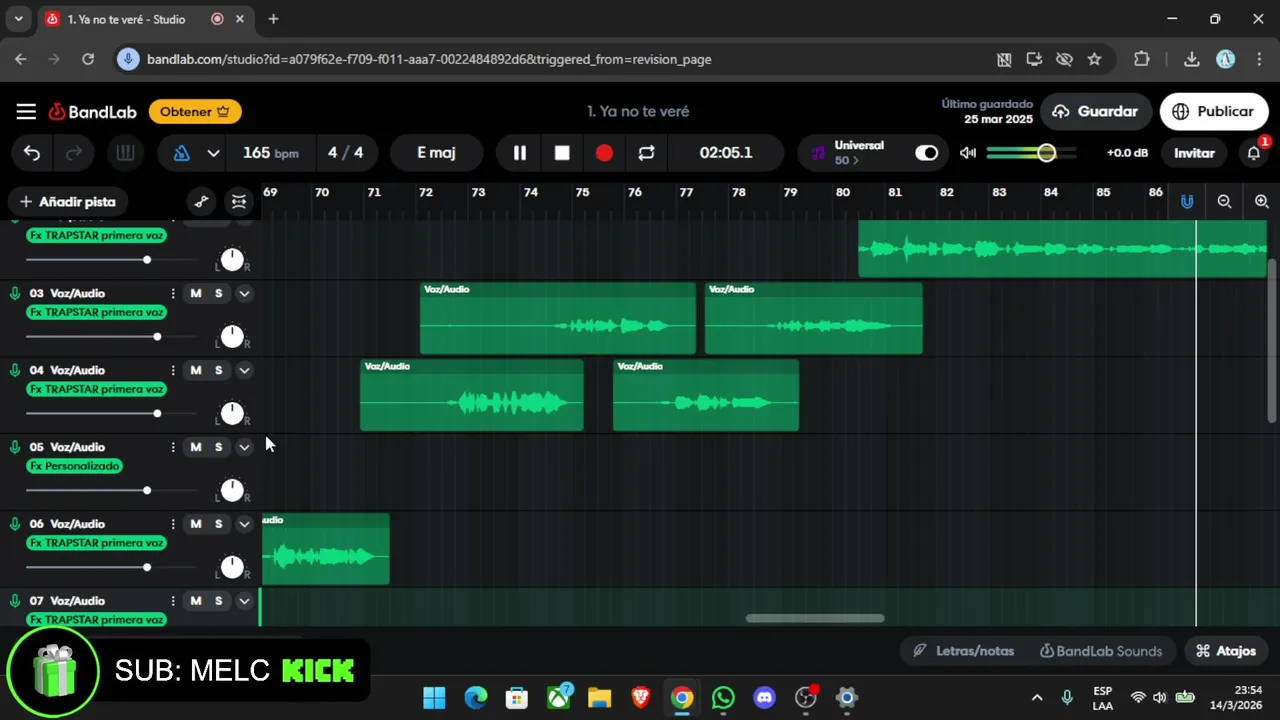Open WhatsApp from the taskbar

(x=723, y=697)
